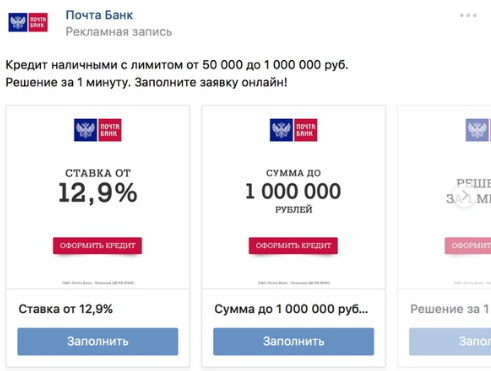491x371 pixels.
Task: Click the СУММА ДО 1 000 000 banner image
Action: click(x=294, y=197)
